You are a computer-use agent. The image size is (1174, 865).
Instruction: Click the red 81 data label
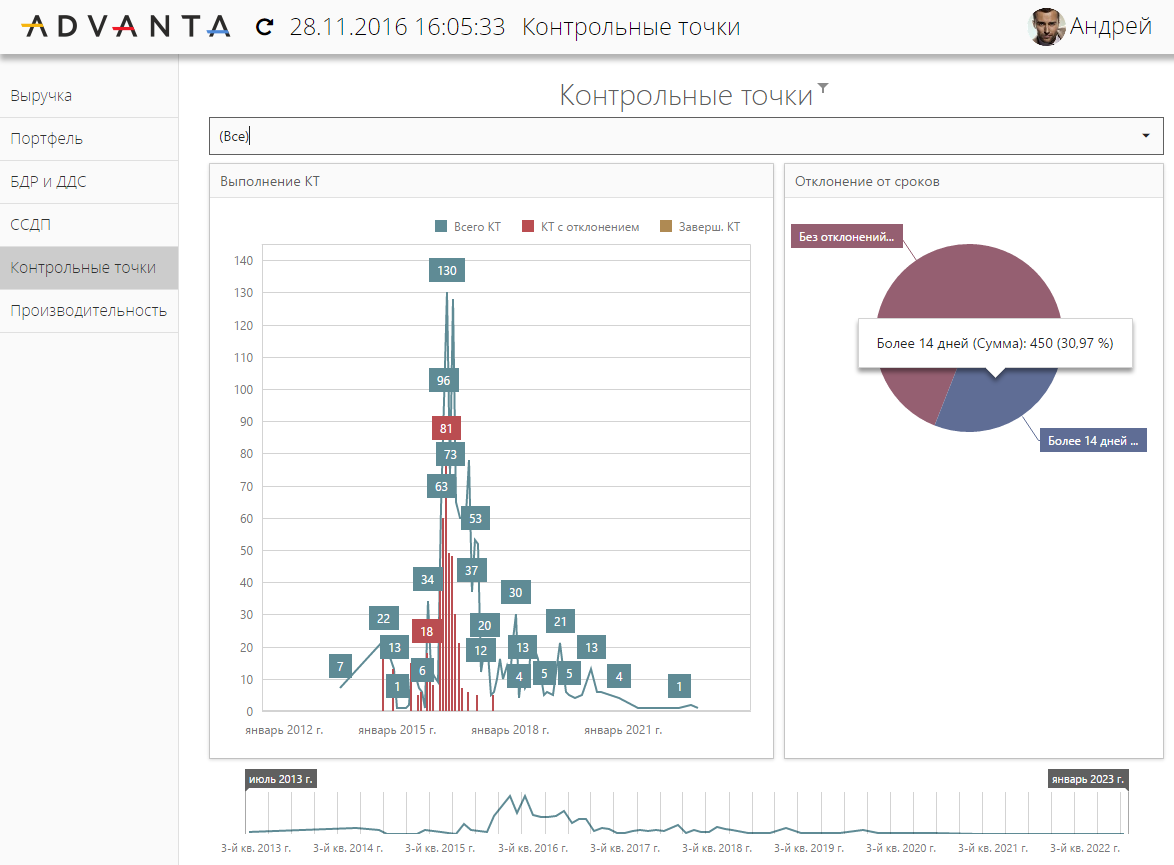tap(446, 429)
